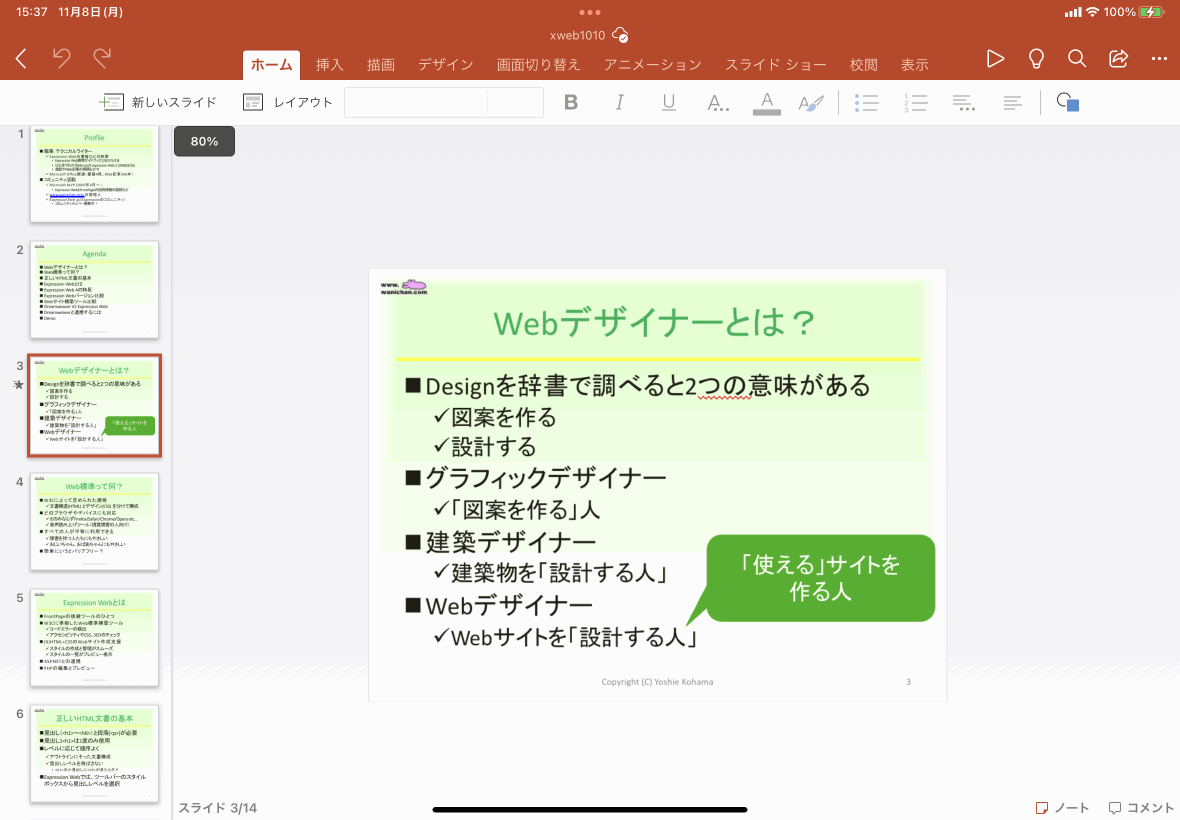The image size is (1180, 820).
Task: Switch to the 画面切り替え tab
Action: tap(539, 65)
